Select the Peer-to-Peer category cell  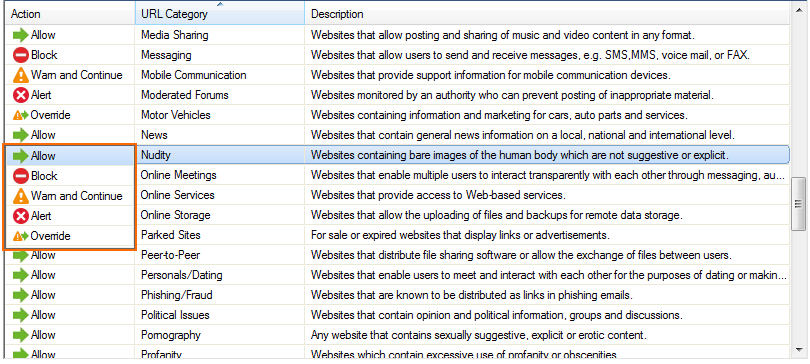point(220,255)
